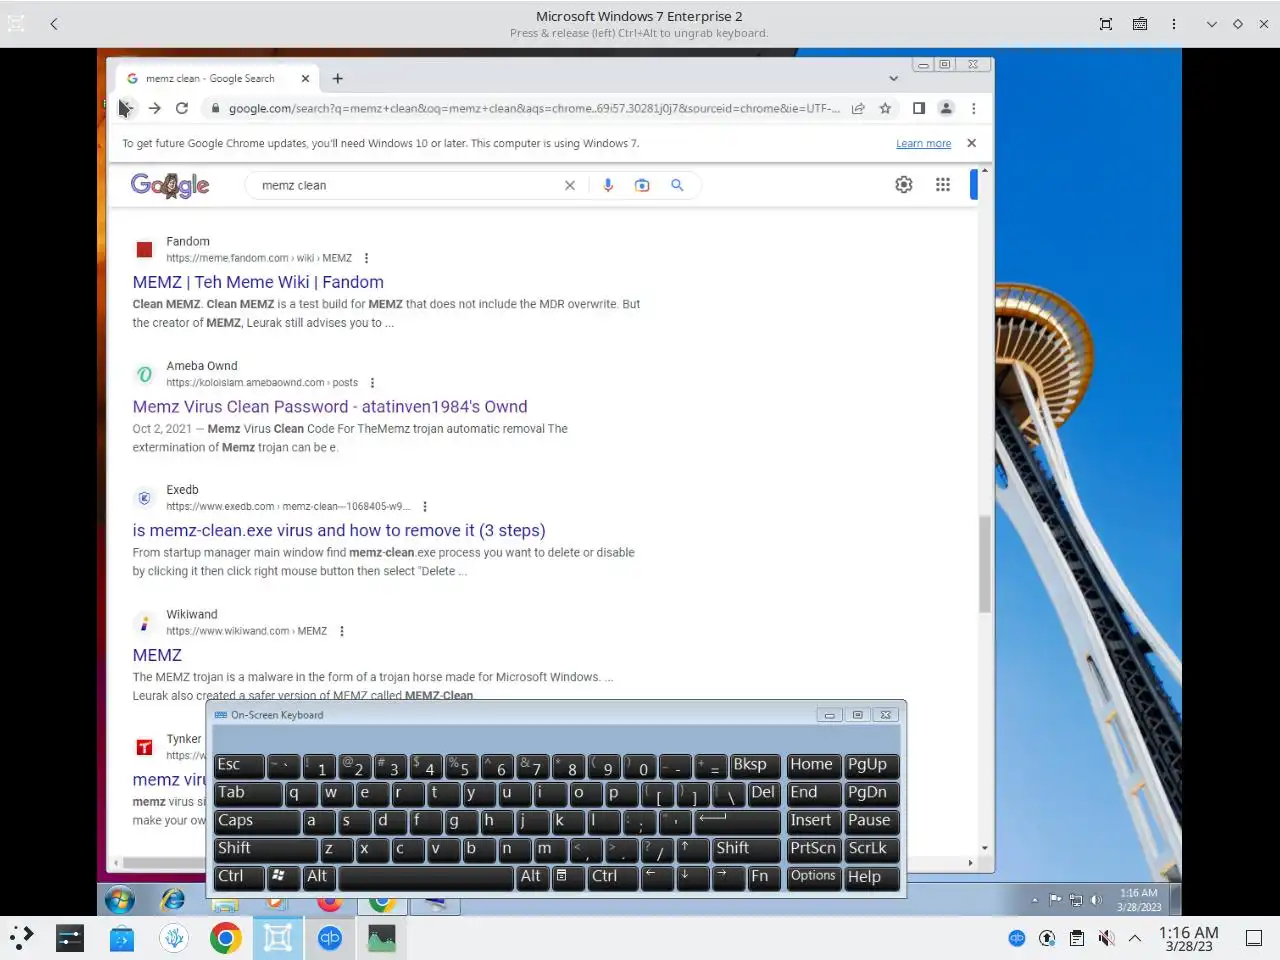
Task: Click the host clock showing 1:16 AM
Action: pos(1188,938)
